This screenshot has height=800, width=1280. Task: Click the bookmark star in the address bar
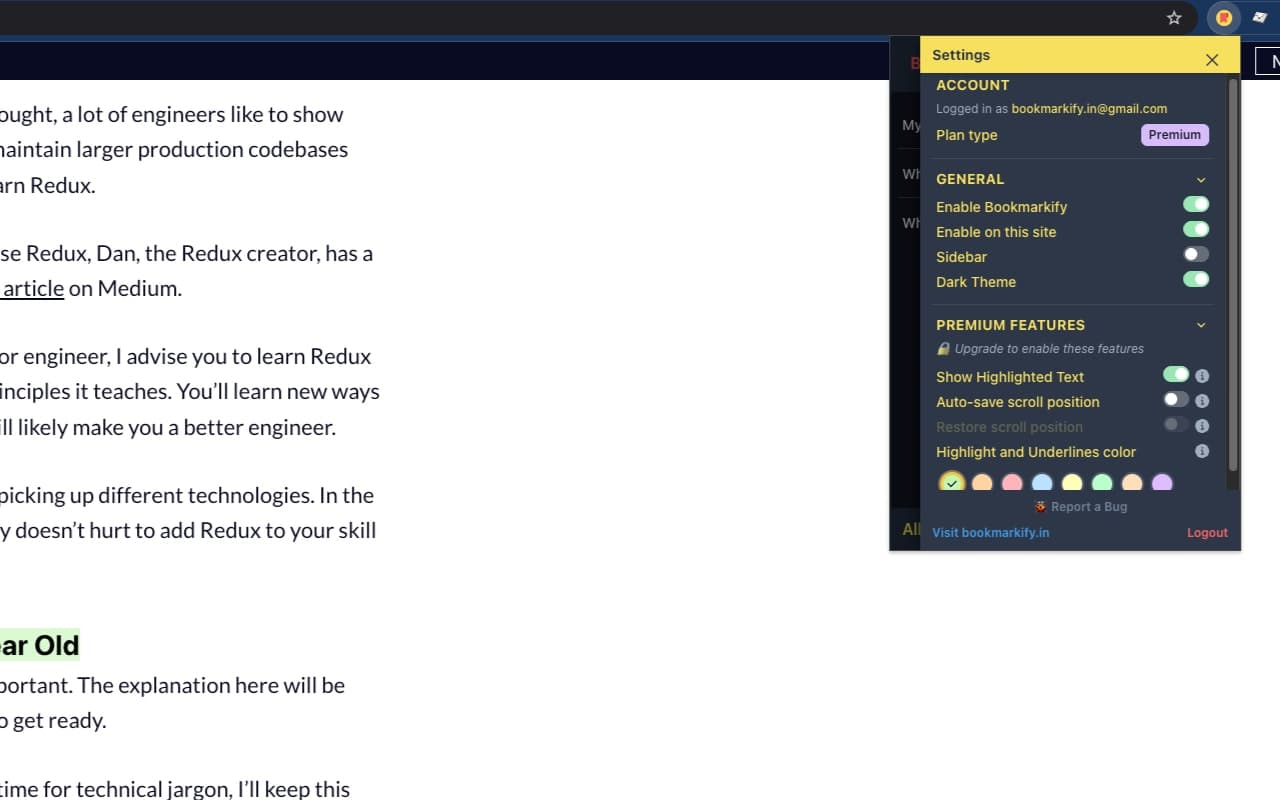pos(1174,17)
